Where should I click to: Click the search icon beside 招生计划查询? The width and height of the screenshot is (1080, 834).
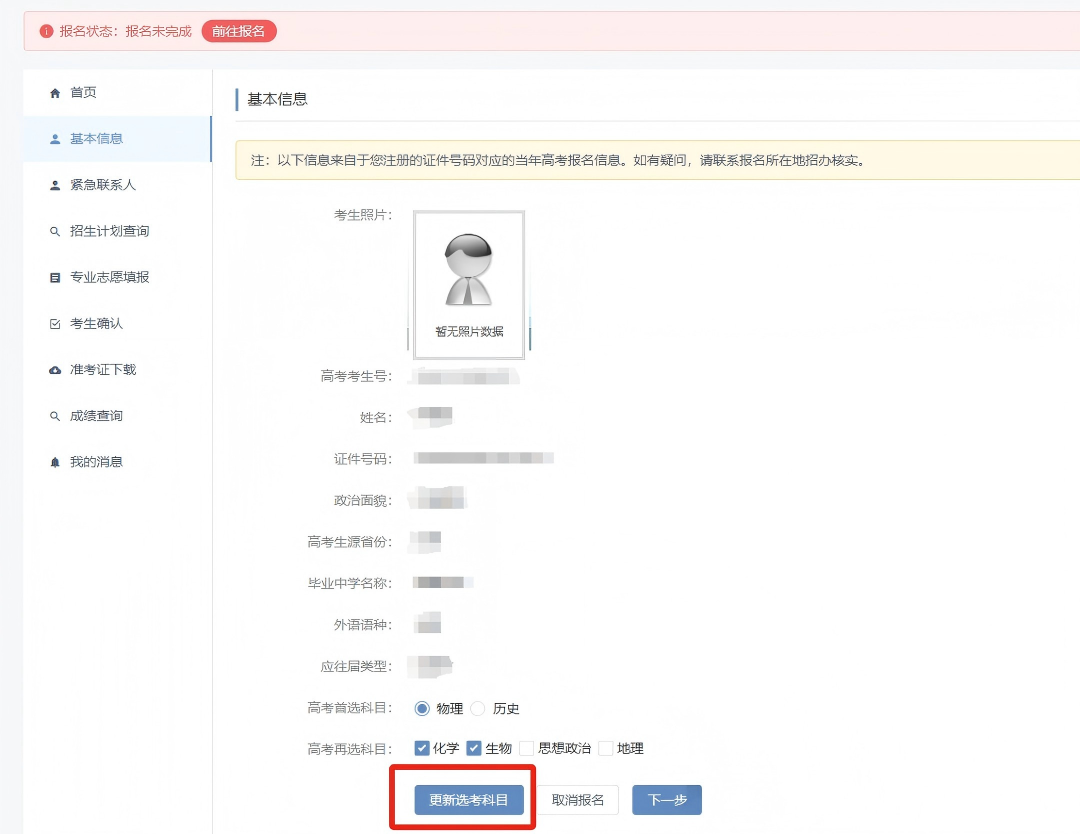55,231
